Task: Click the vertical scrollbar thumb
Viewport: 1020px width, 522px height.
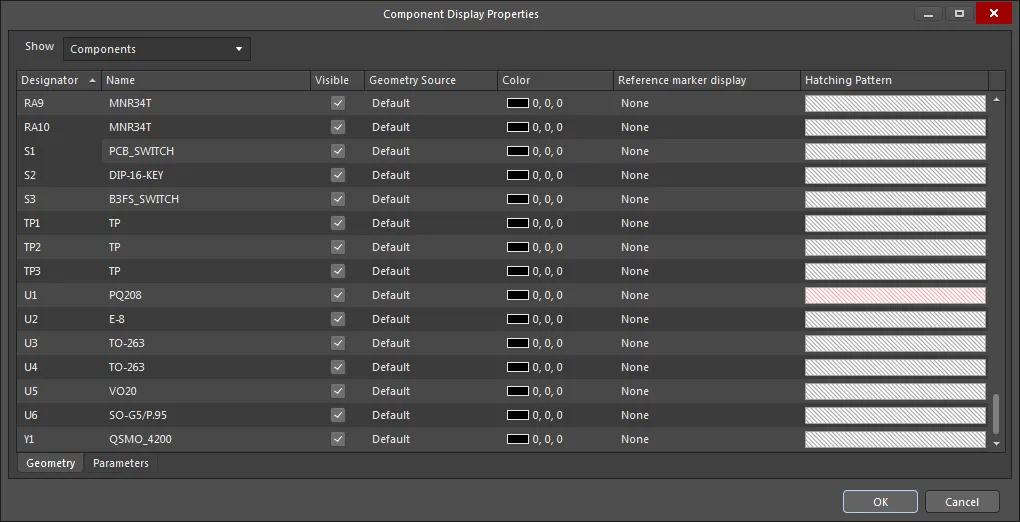Action: 997,413
